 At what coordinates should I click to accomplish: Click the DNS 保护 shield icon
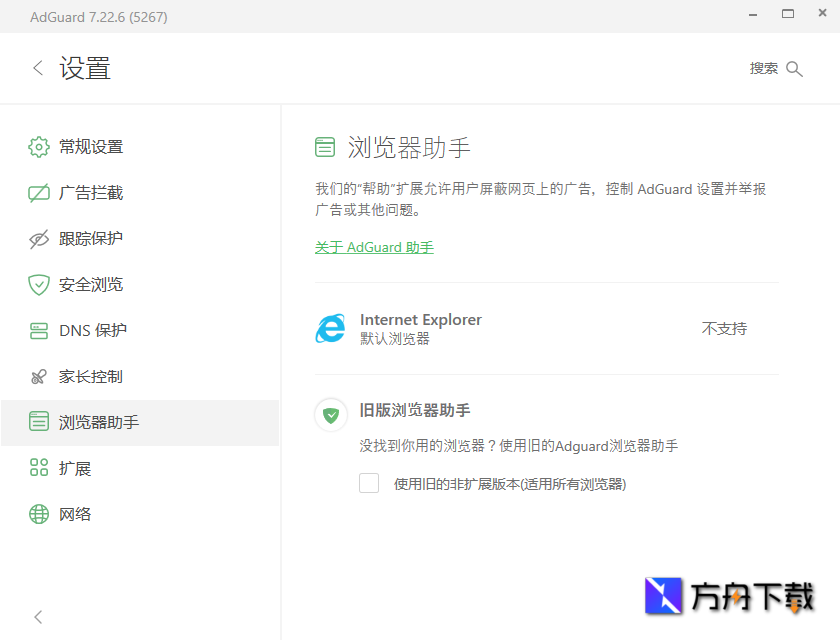37,330
